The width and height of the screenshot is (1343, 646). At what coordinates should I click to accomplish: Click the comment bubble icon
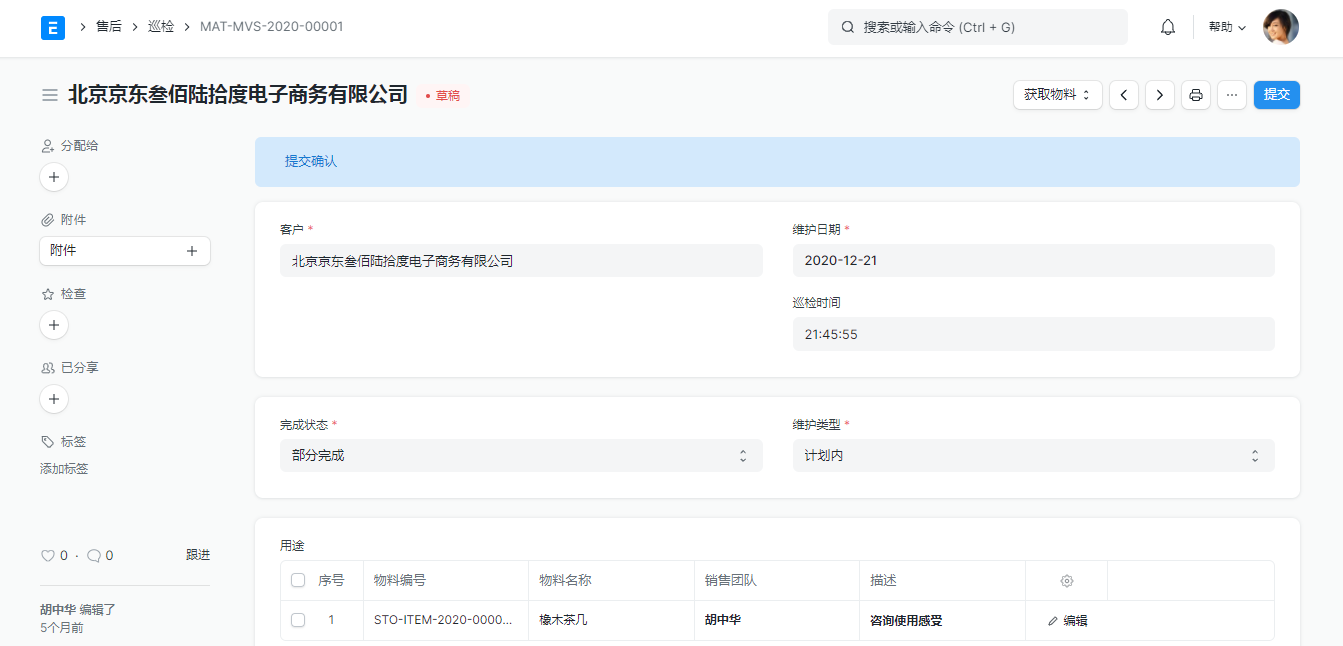tap(94, 555)
